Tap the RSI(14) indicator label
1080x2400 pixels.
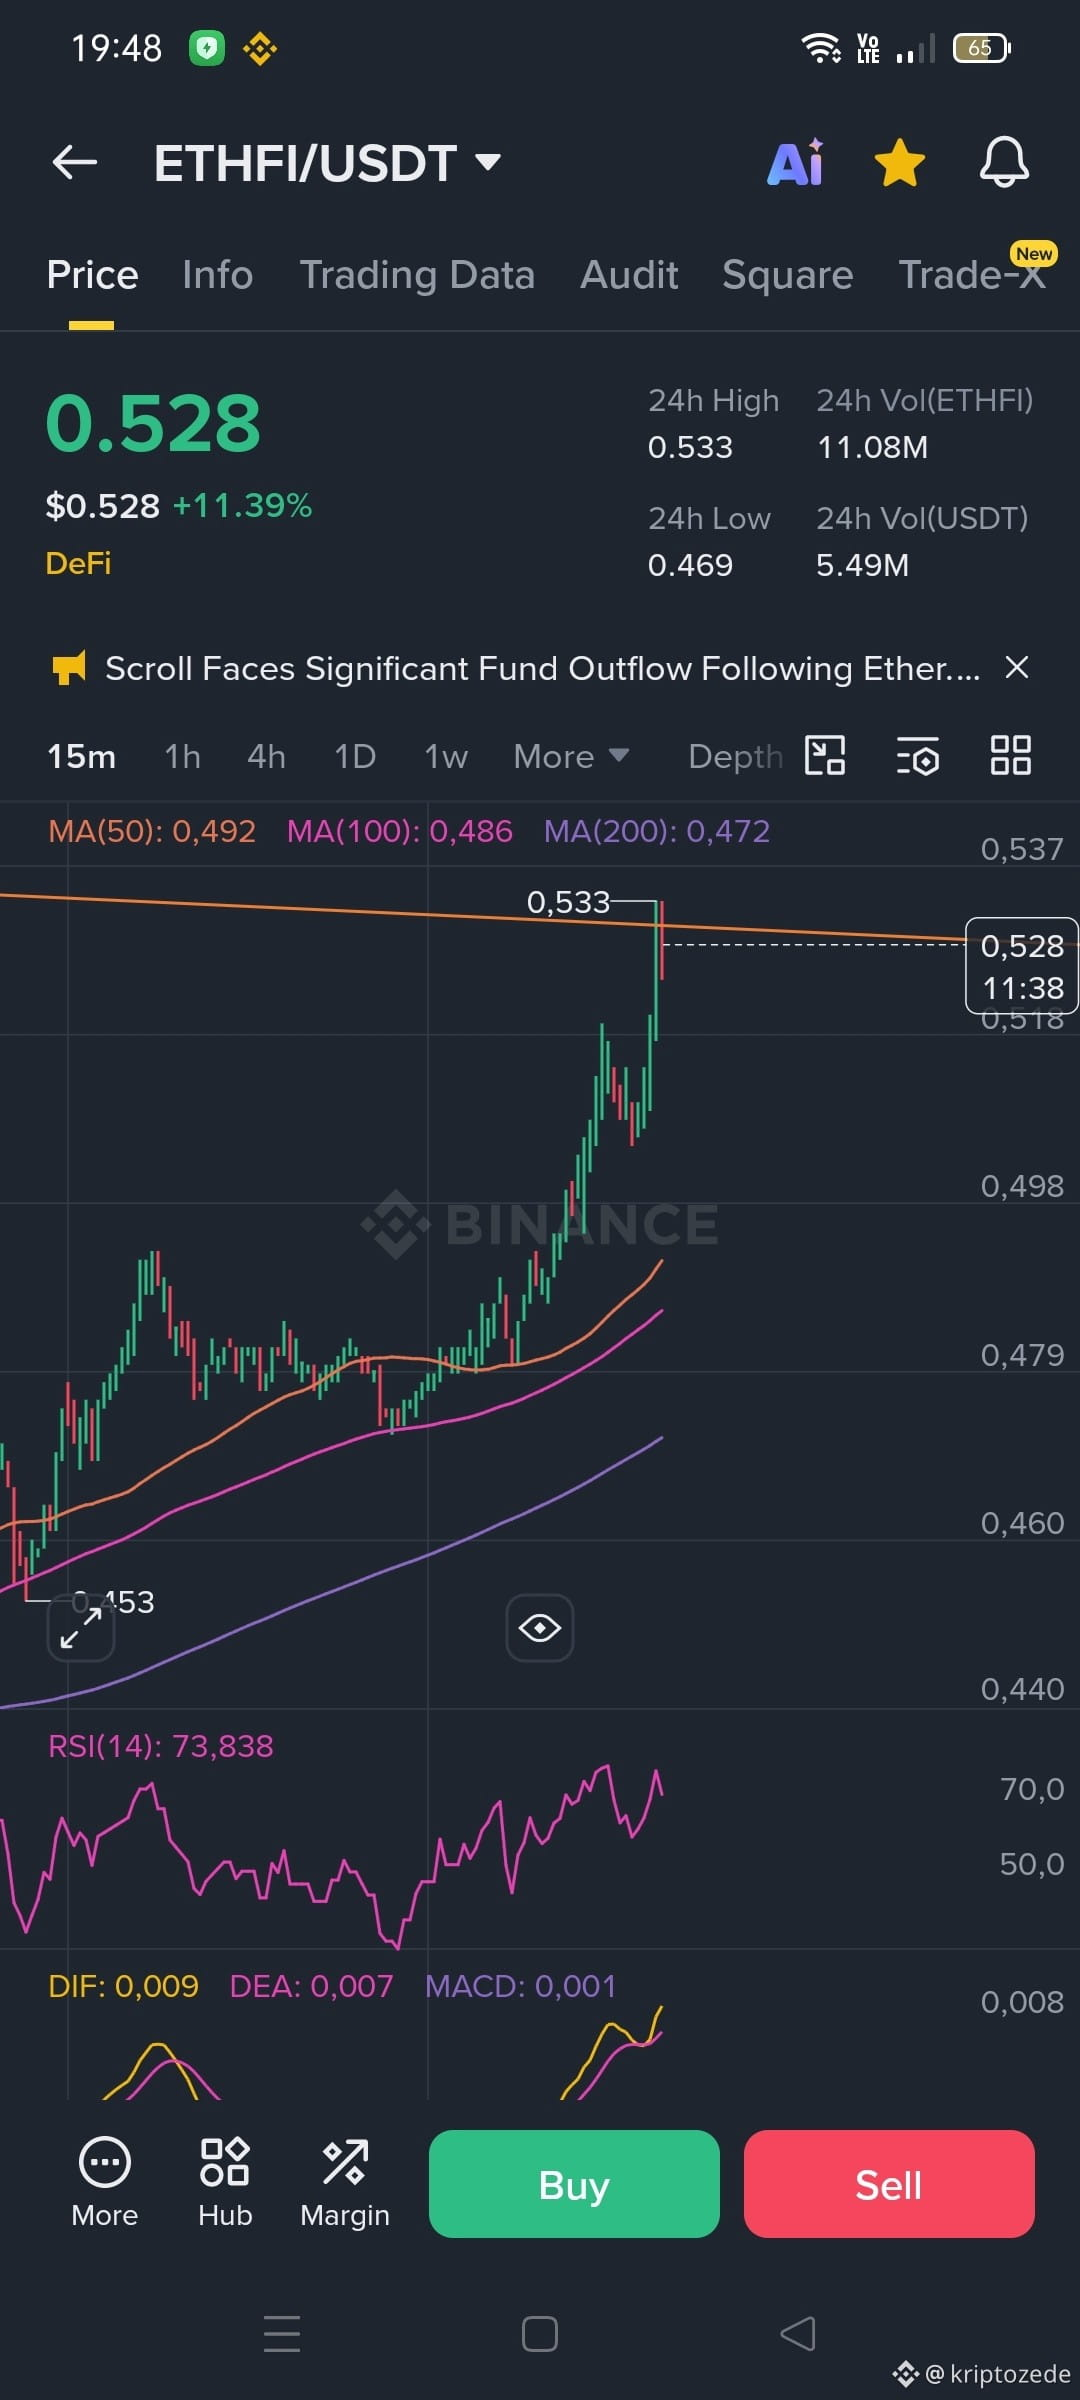[161, 1746]
